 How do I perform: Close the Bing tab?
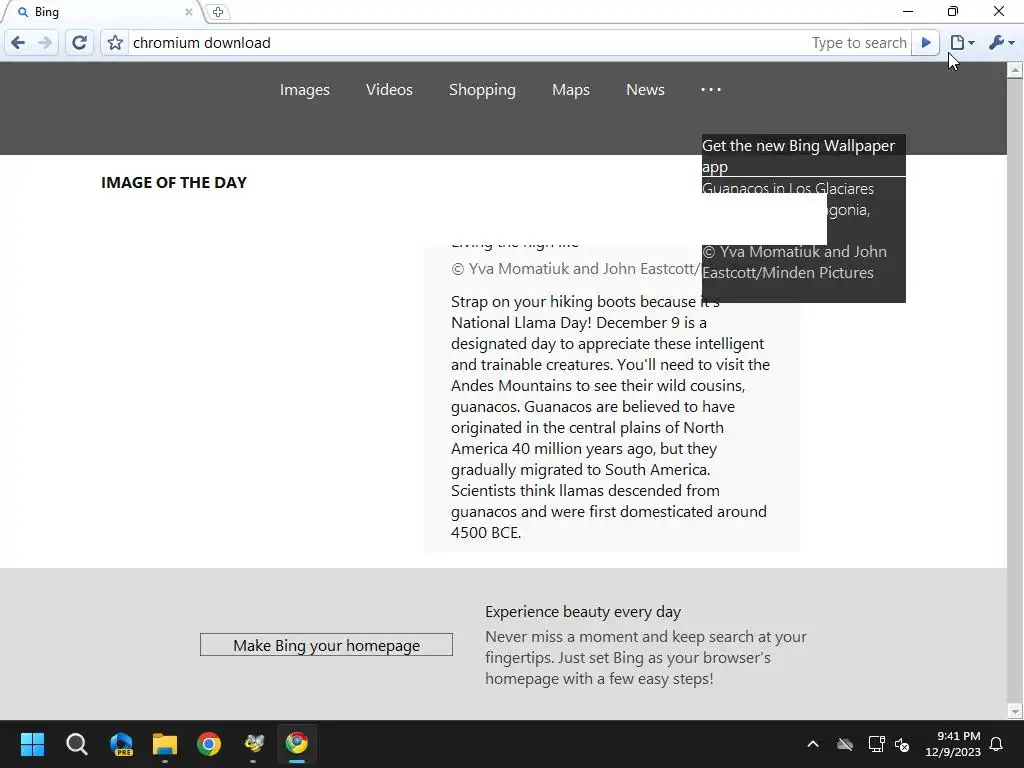(189, 12)
